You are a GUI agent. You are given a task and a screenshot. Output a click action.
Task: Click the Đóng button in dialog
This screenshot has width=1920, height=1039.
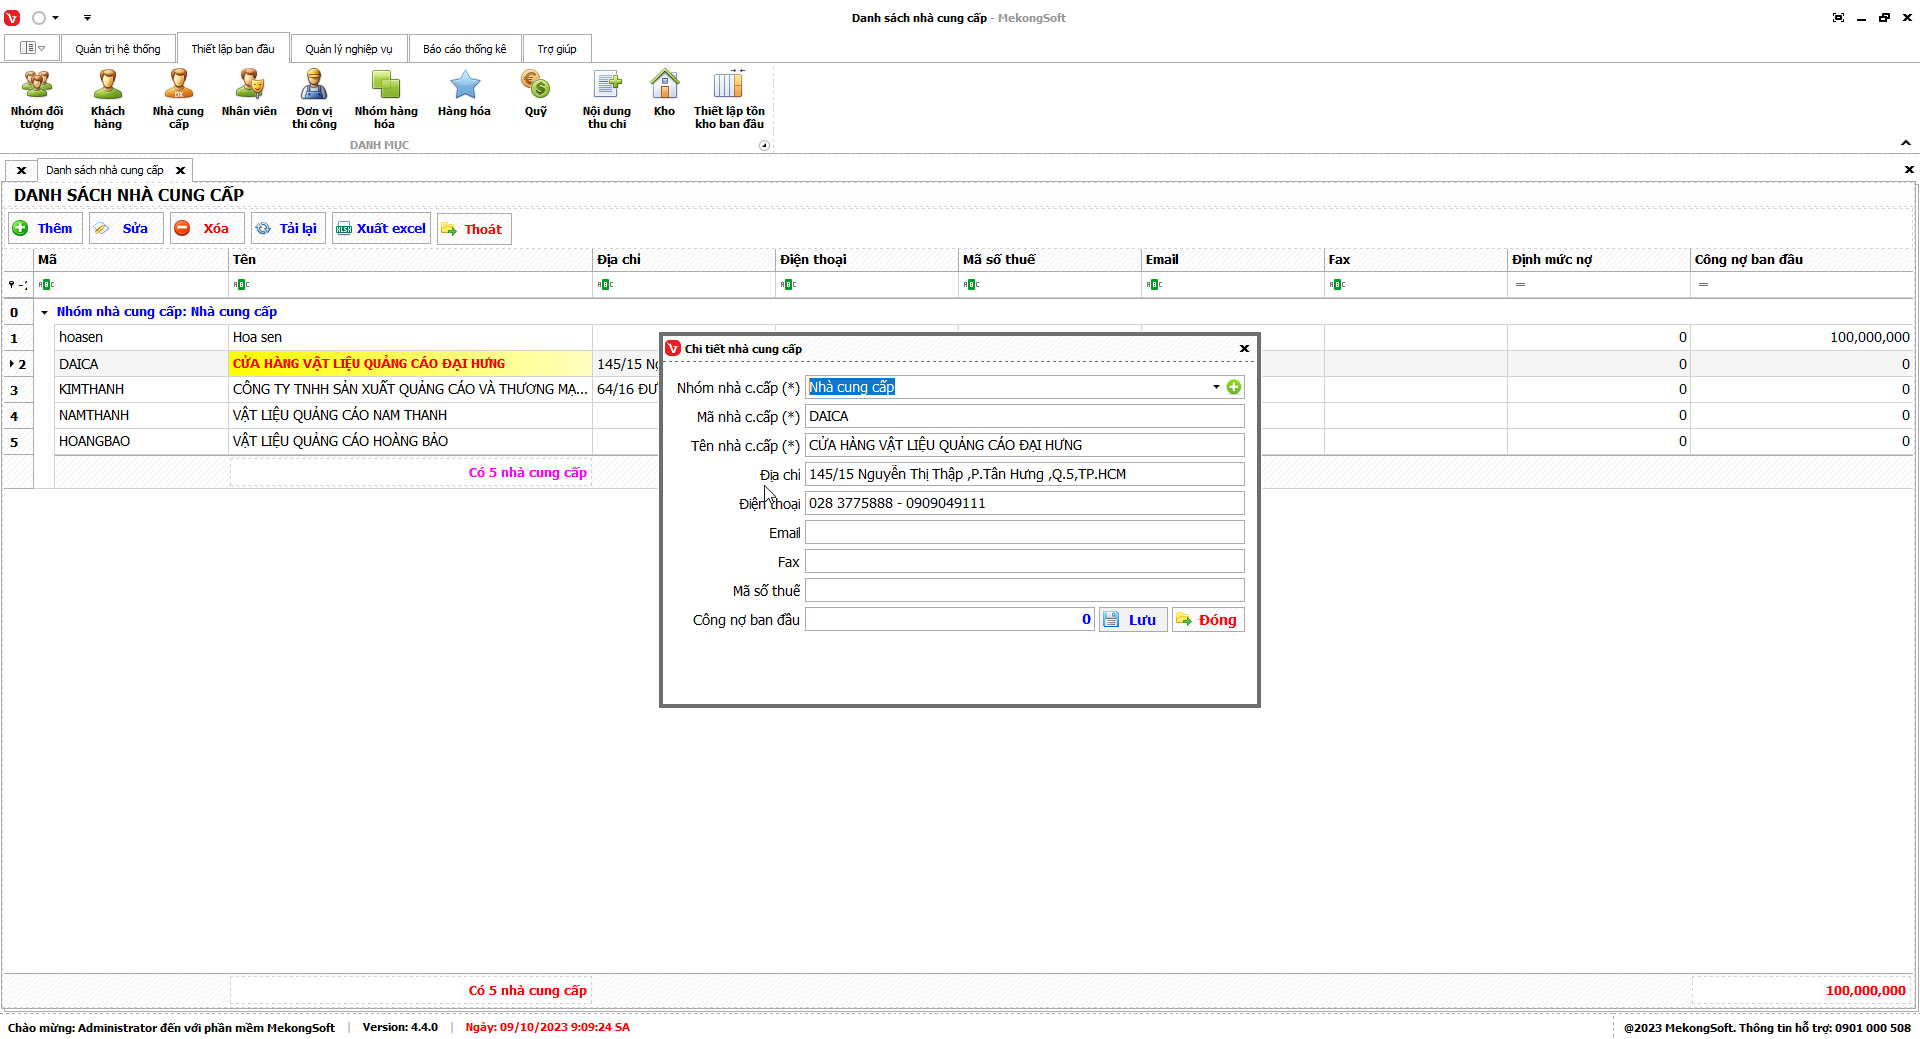[1208, 620]
